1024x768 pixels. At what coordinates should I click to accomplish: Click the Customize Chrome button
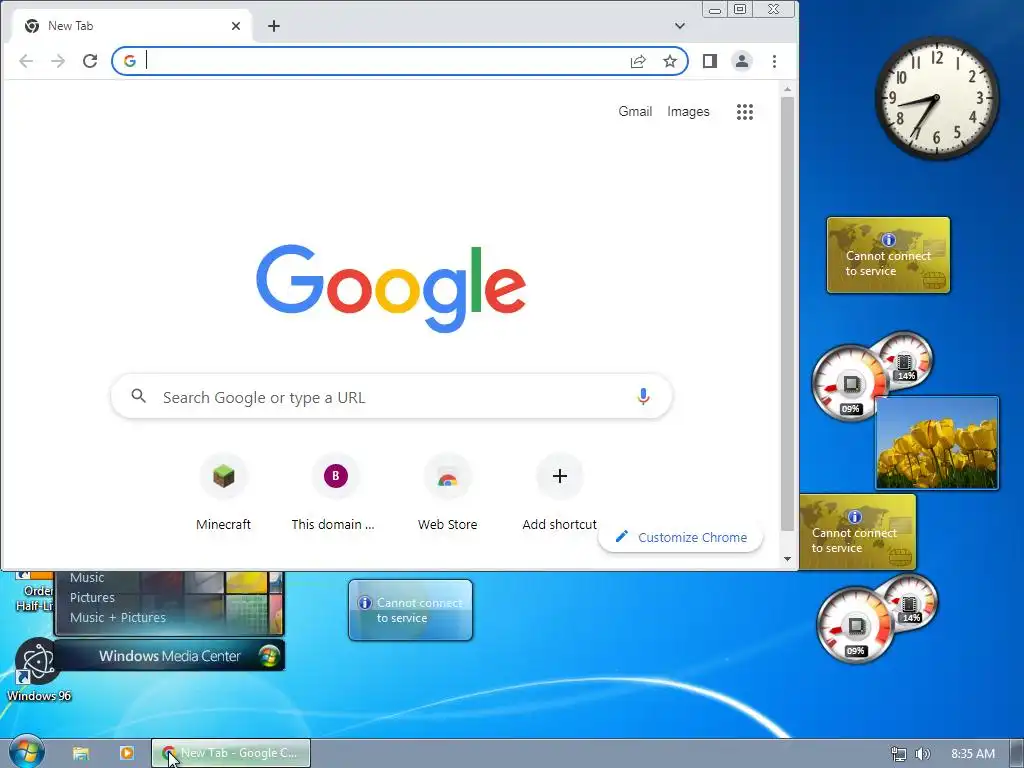pyautogui.click(x=681, y=537)
